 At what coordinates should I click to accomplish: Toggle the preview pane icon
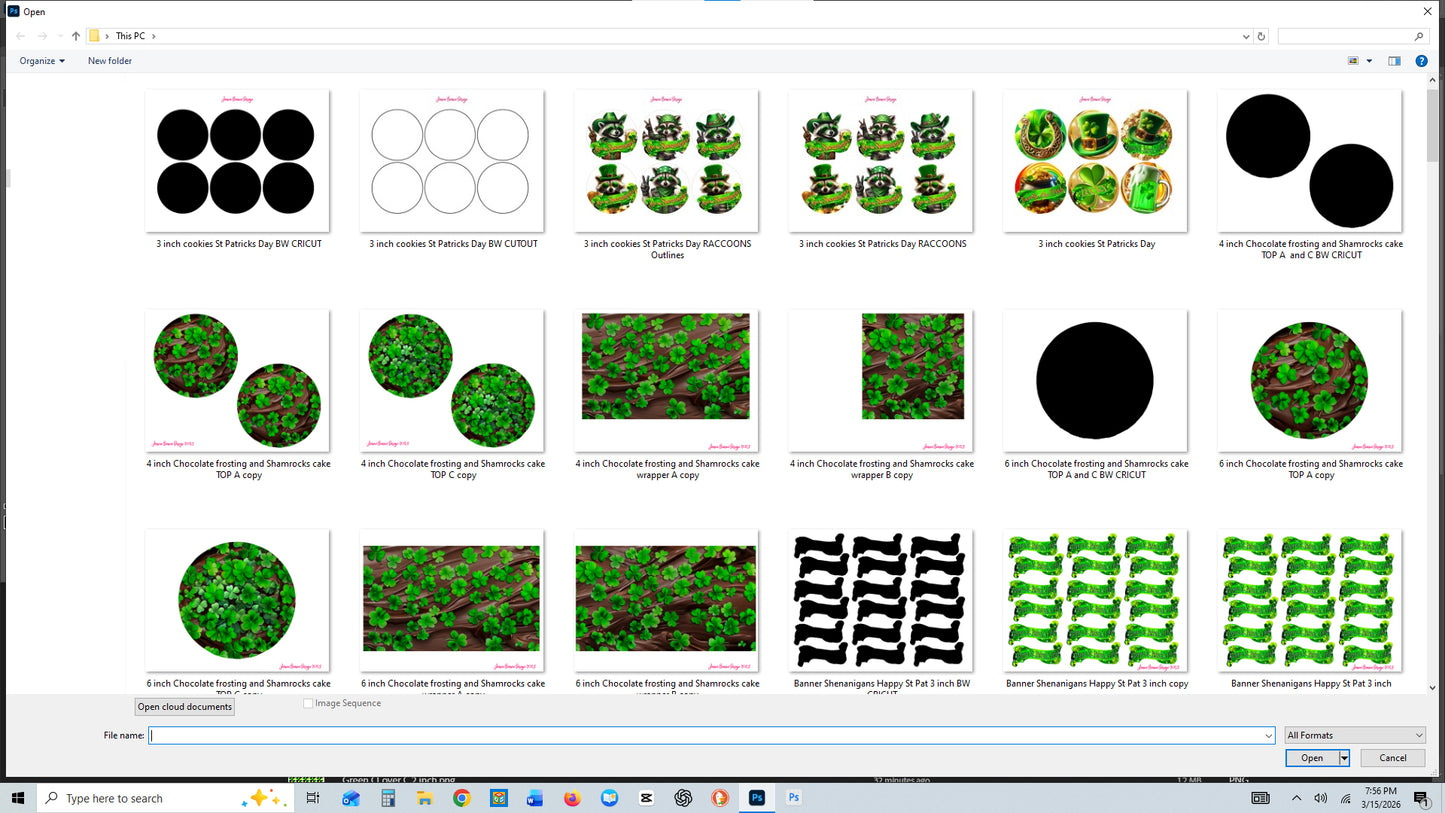click(x=1393, y=60)
